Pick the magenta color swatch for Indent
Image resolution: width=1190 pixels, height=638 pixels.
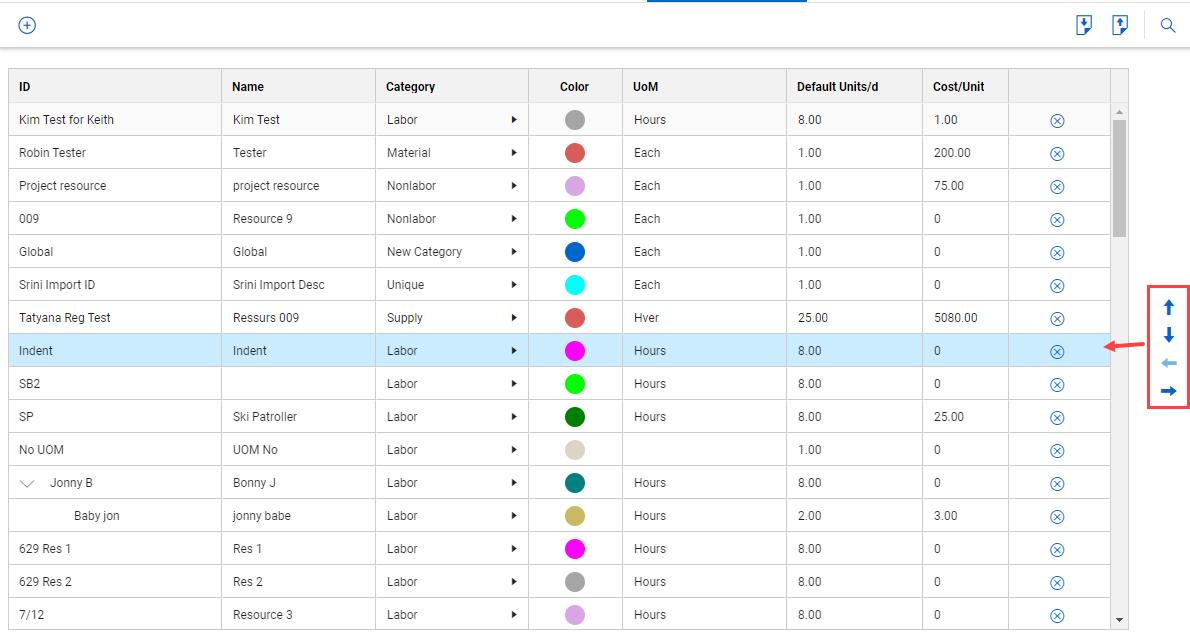pyautogui.click(x=575, y=350)
